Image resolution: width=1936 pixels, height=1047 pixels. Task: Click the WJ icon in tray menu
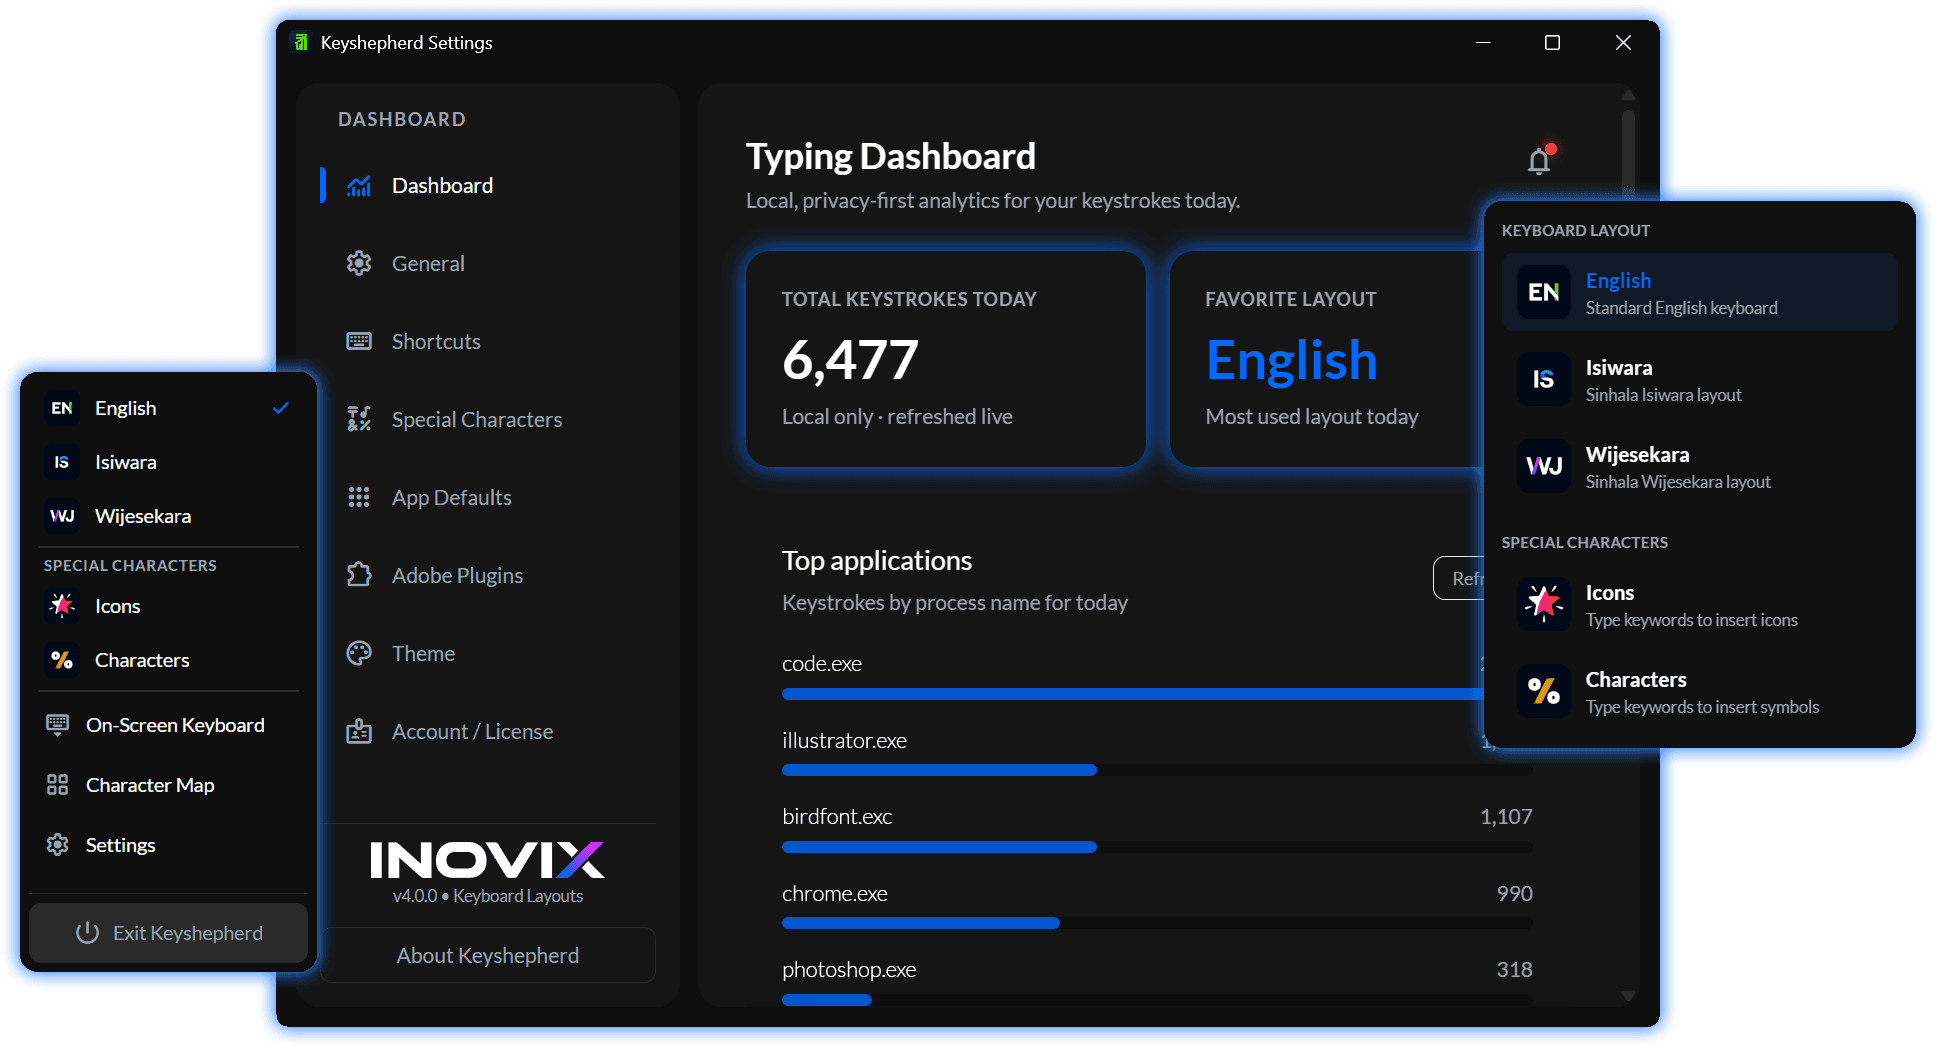coord(62,516)
